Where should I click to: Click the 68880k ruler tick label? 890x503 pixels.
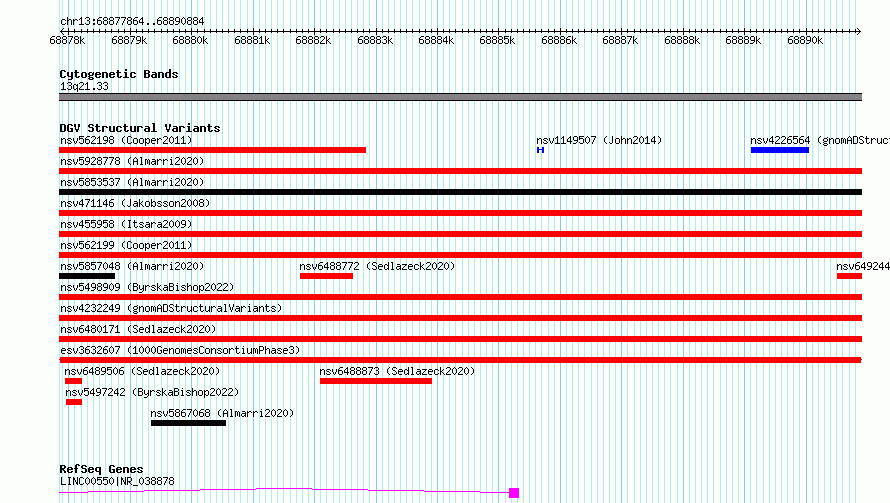[x=190, y=40]
